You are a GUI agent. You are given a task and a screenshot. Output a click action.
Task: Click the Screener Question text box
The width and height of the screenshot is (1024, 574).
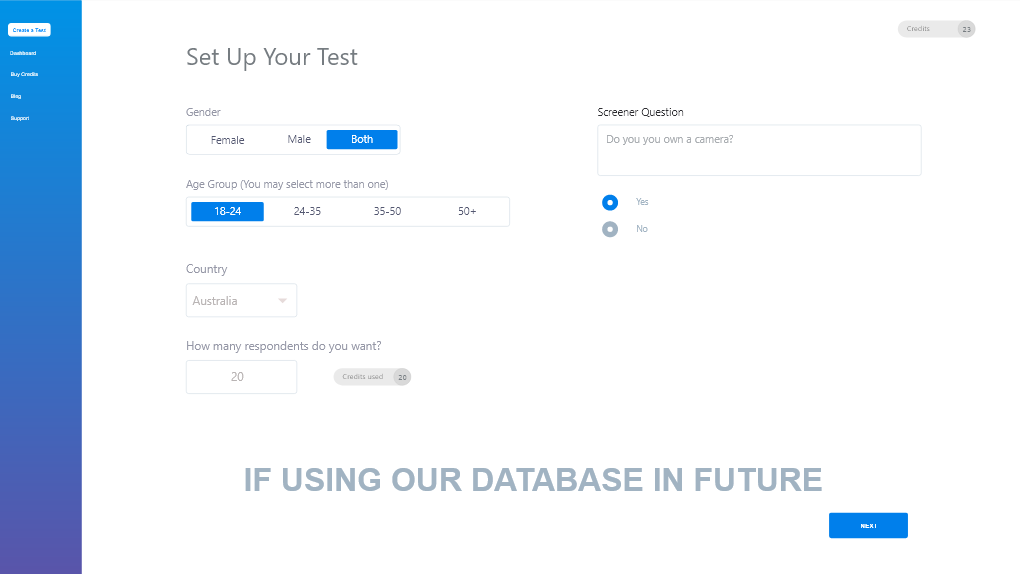tap(760, 150)
